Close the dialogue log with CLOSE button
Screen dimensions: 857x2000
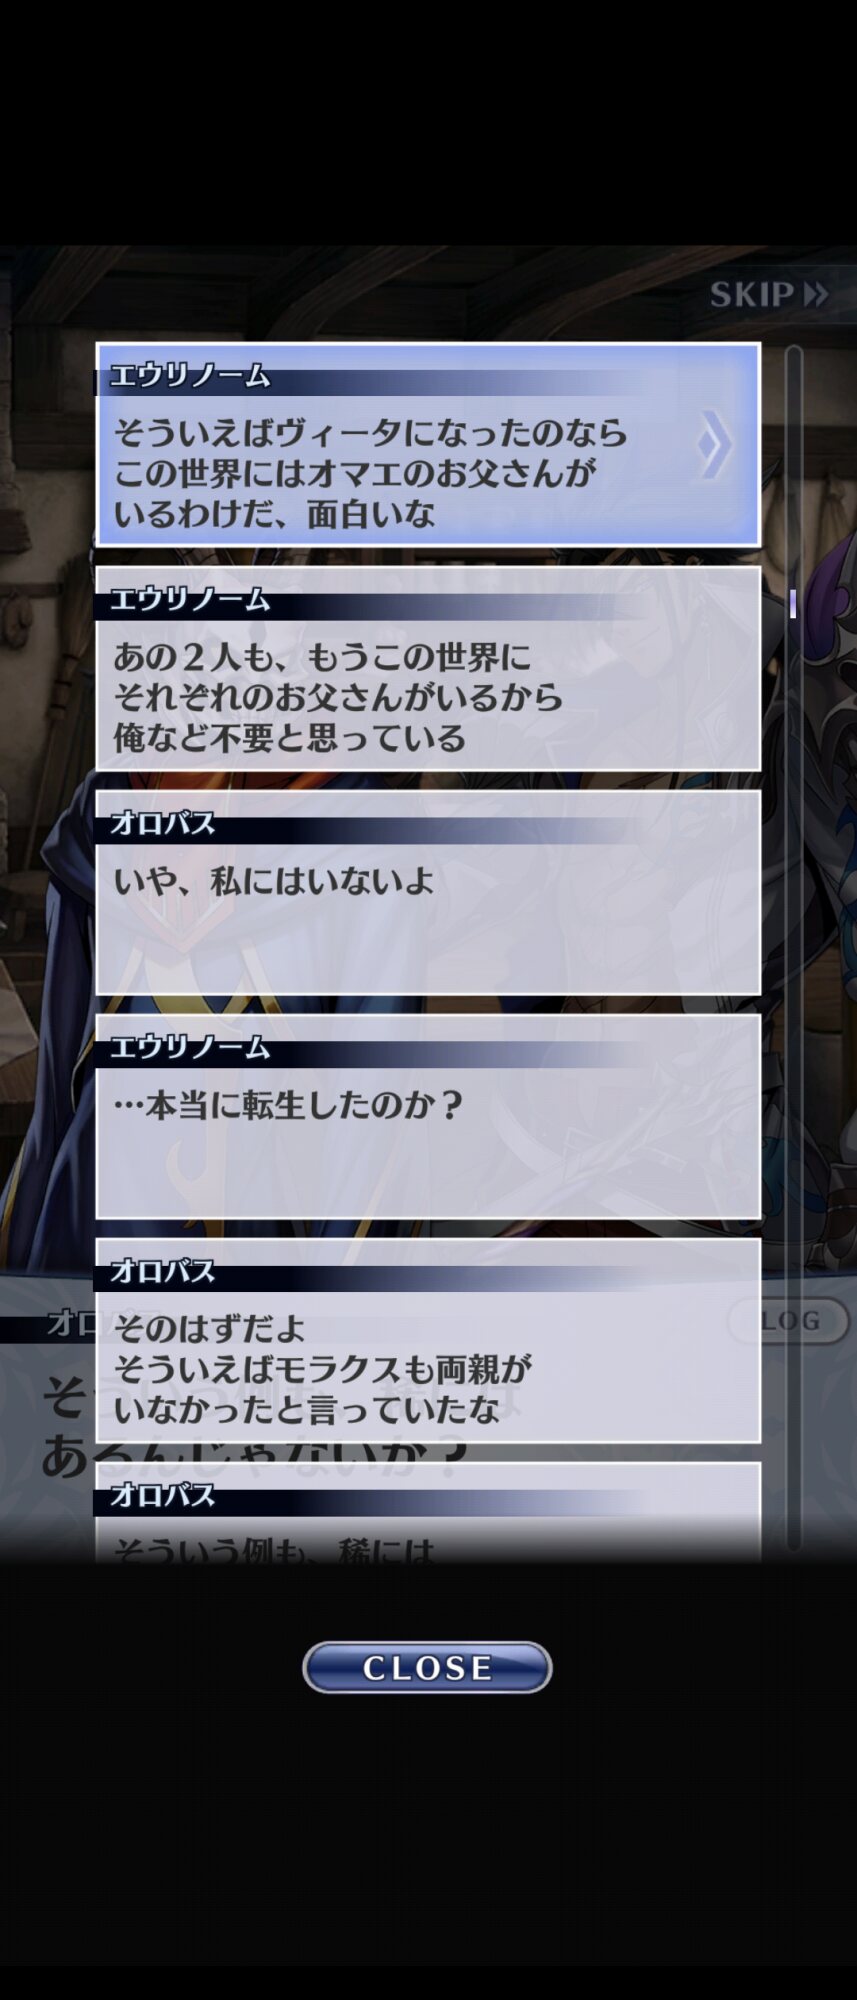[x=427, y=1667]
